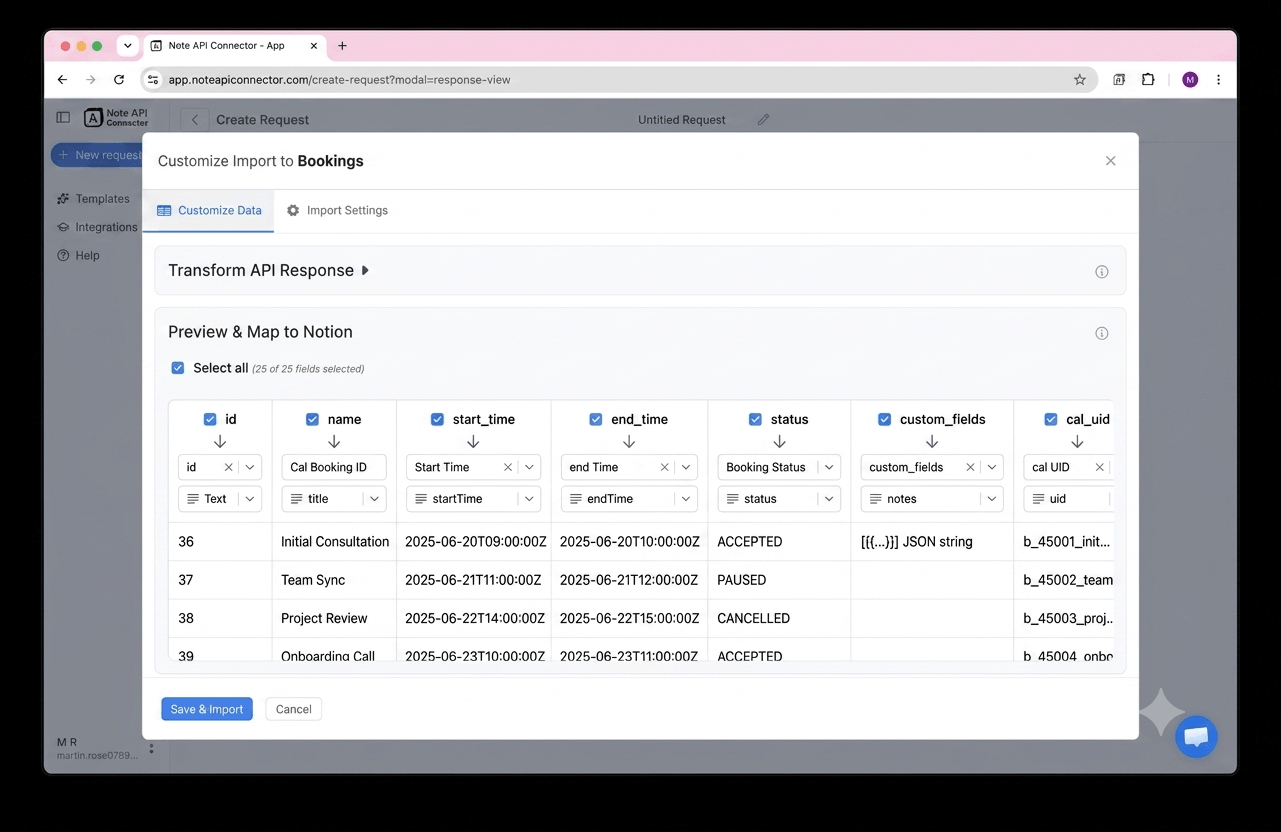Click the New request button
The width and height of the screenshot is (1281, 832).
[x=97, y=155]
